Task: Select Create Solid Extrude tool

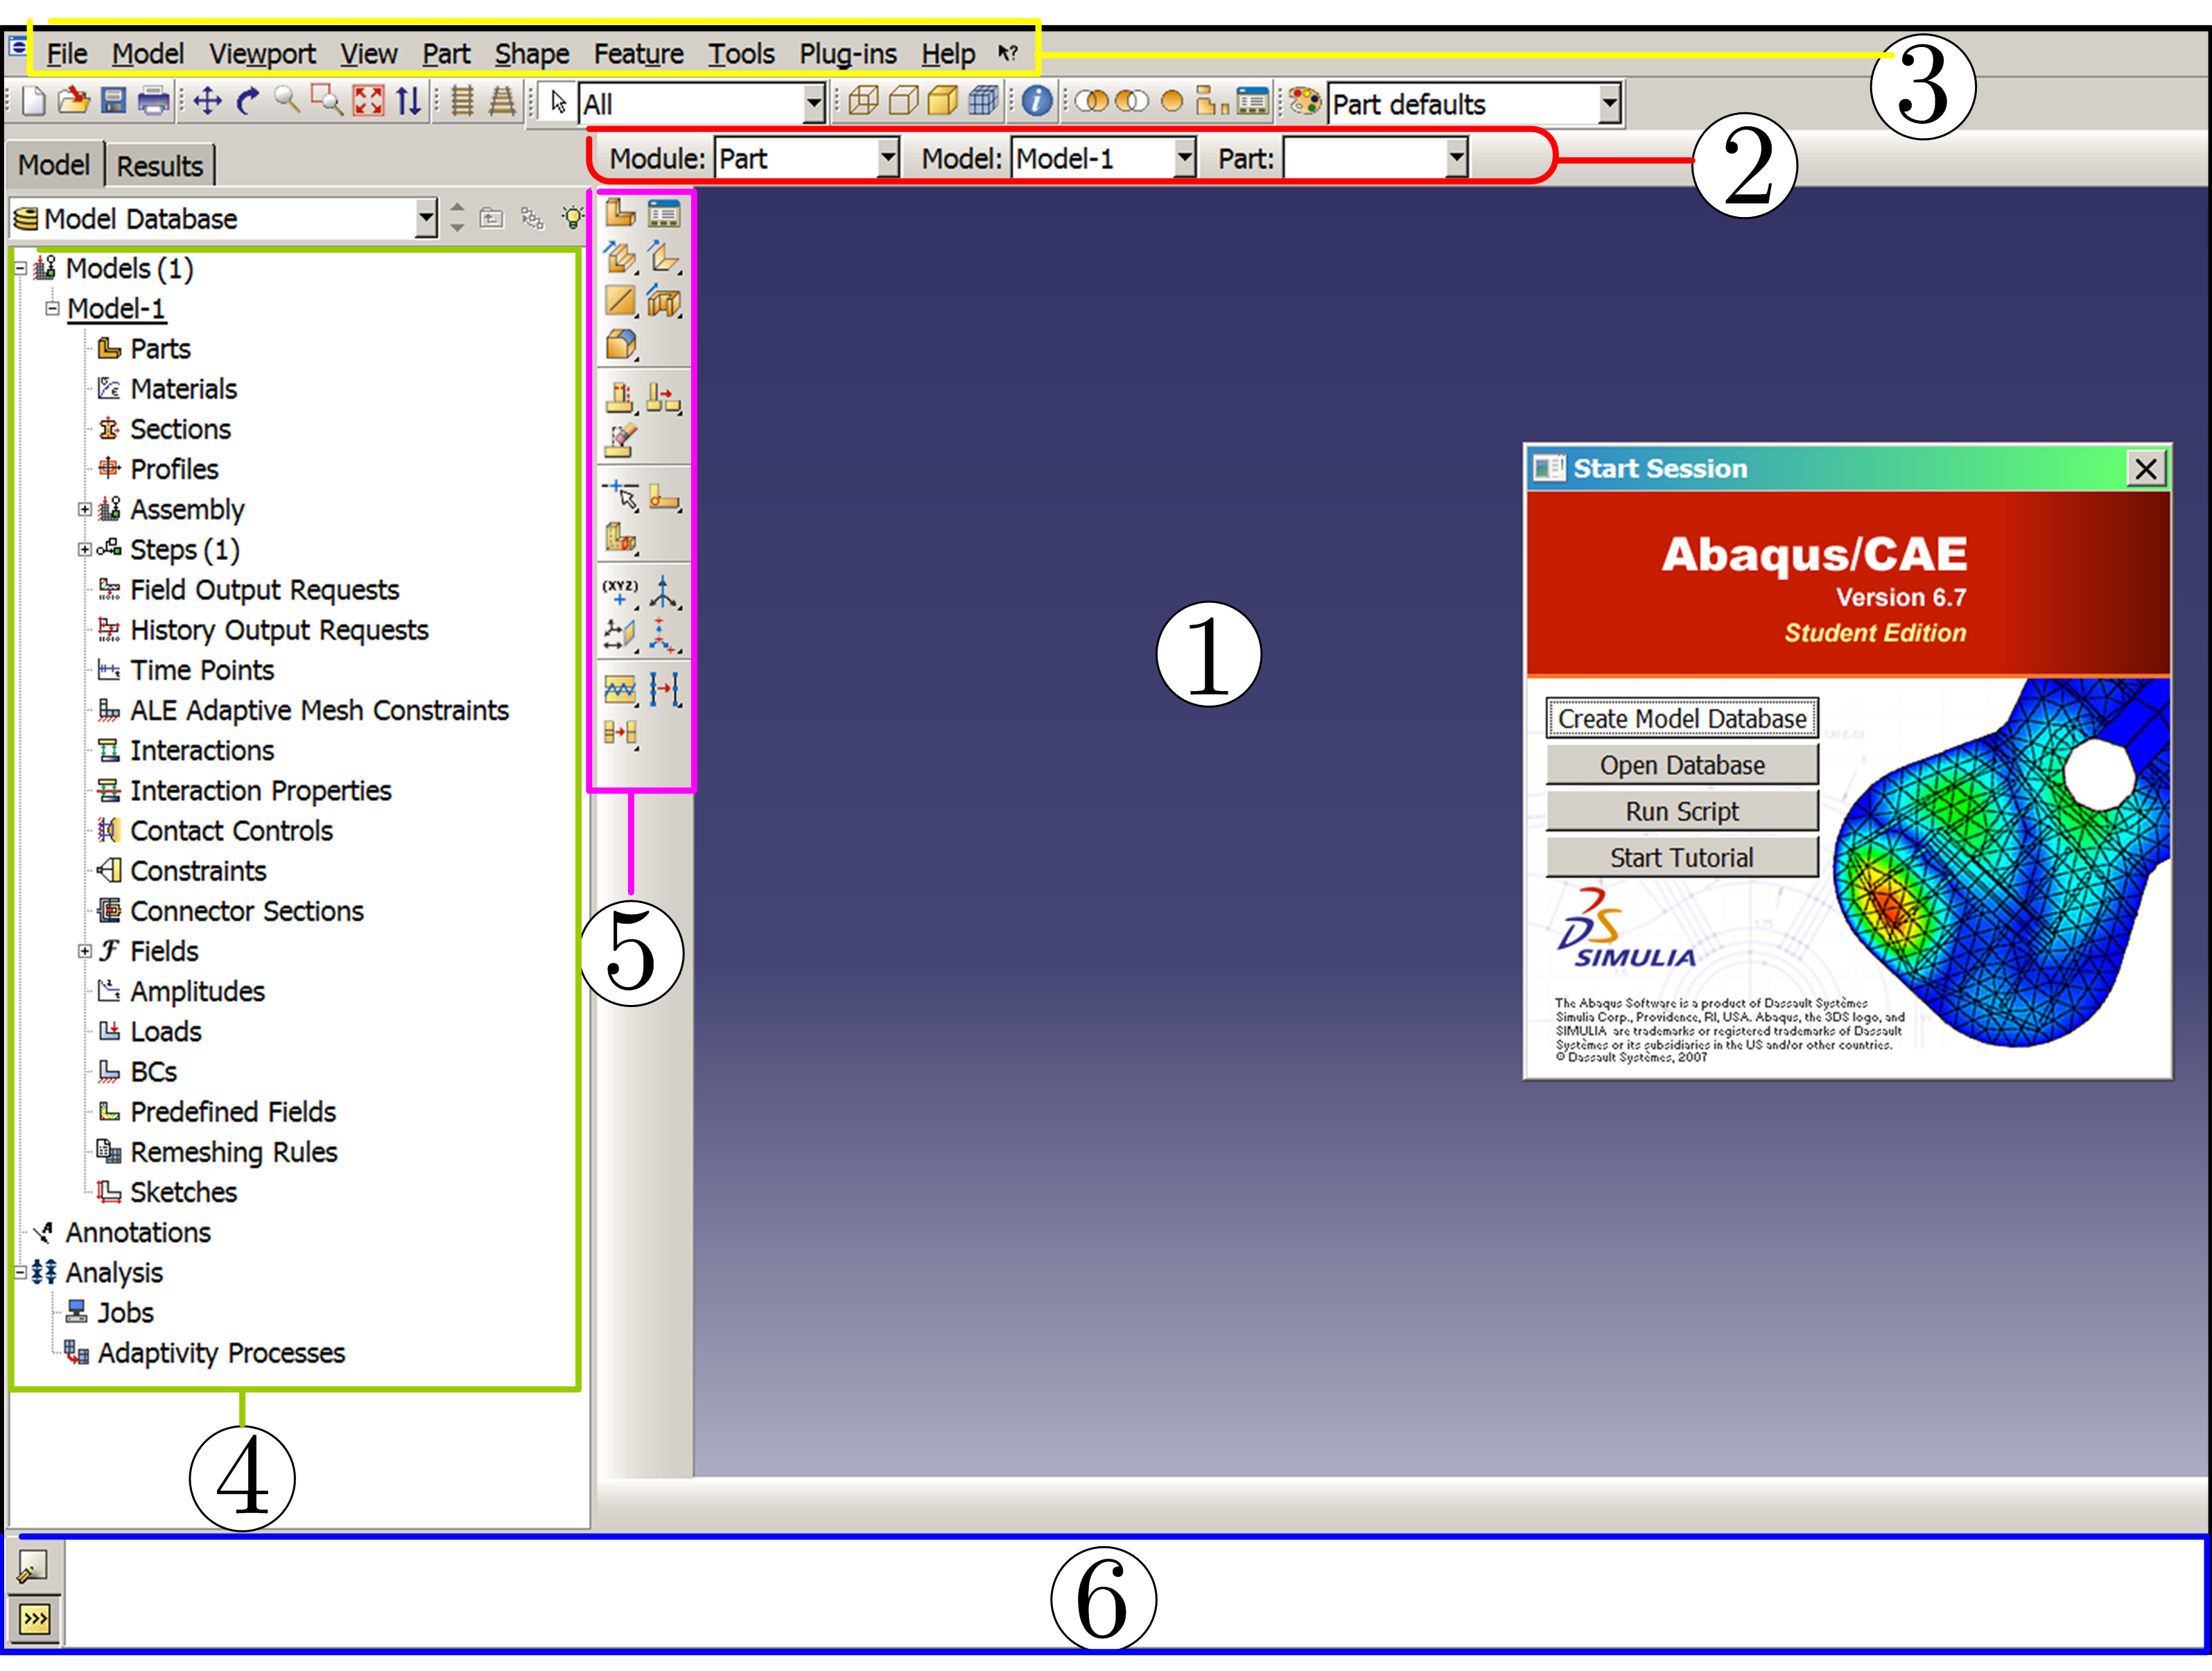Action: pos(620,257)
